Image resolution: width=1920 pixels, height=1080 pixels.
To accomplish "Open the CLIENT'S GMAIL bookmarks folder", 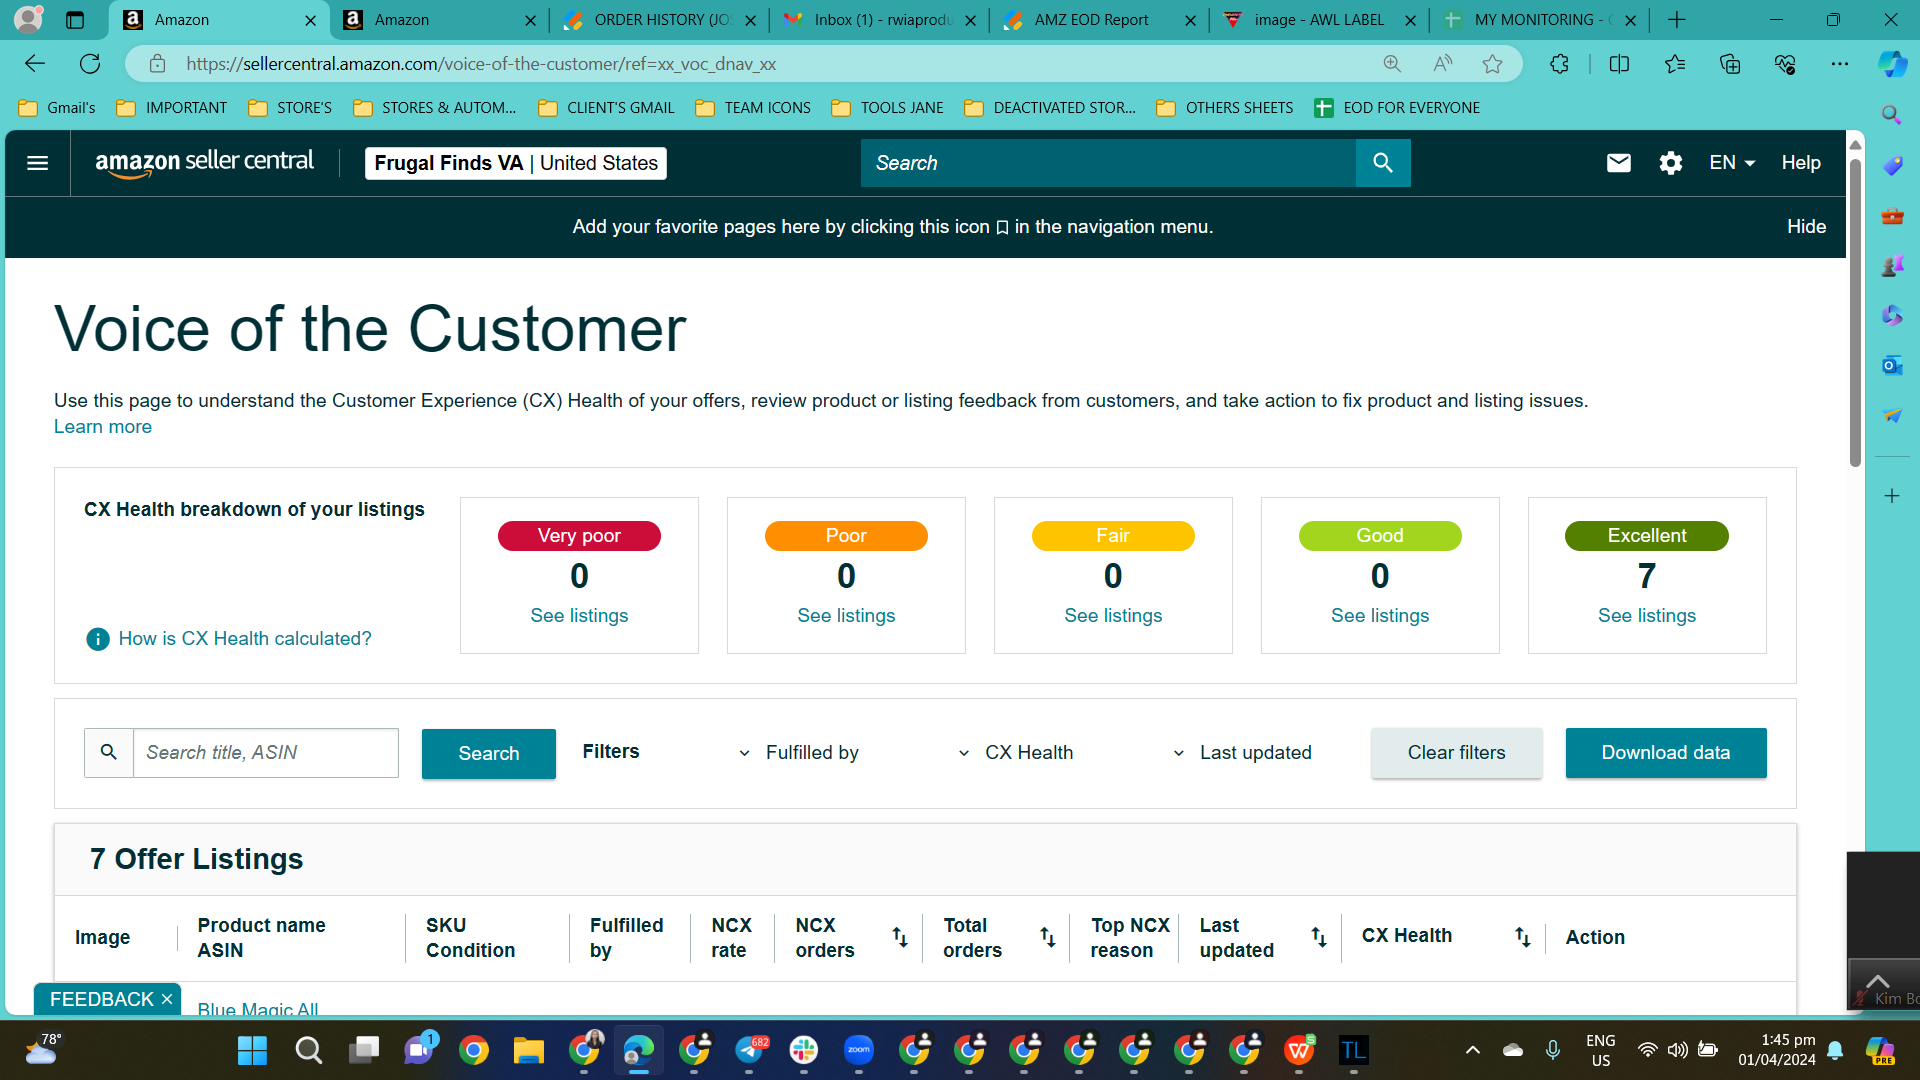I will [606, 108].
